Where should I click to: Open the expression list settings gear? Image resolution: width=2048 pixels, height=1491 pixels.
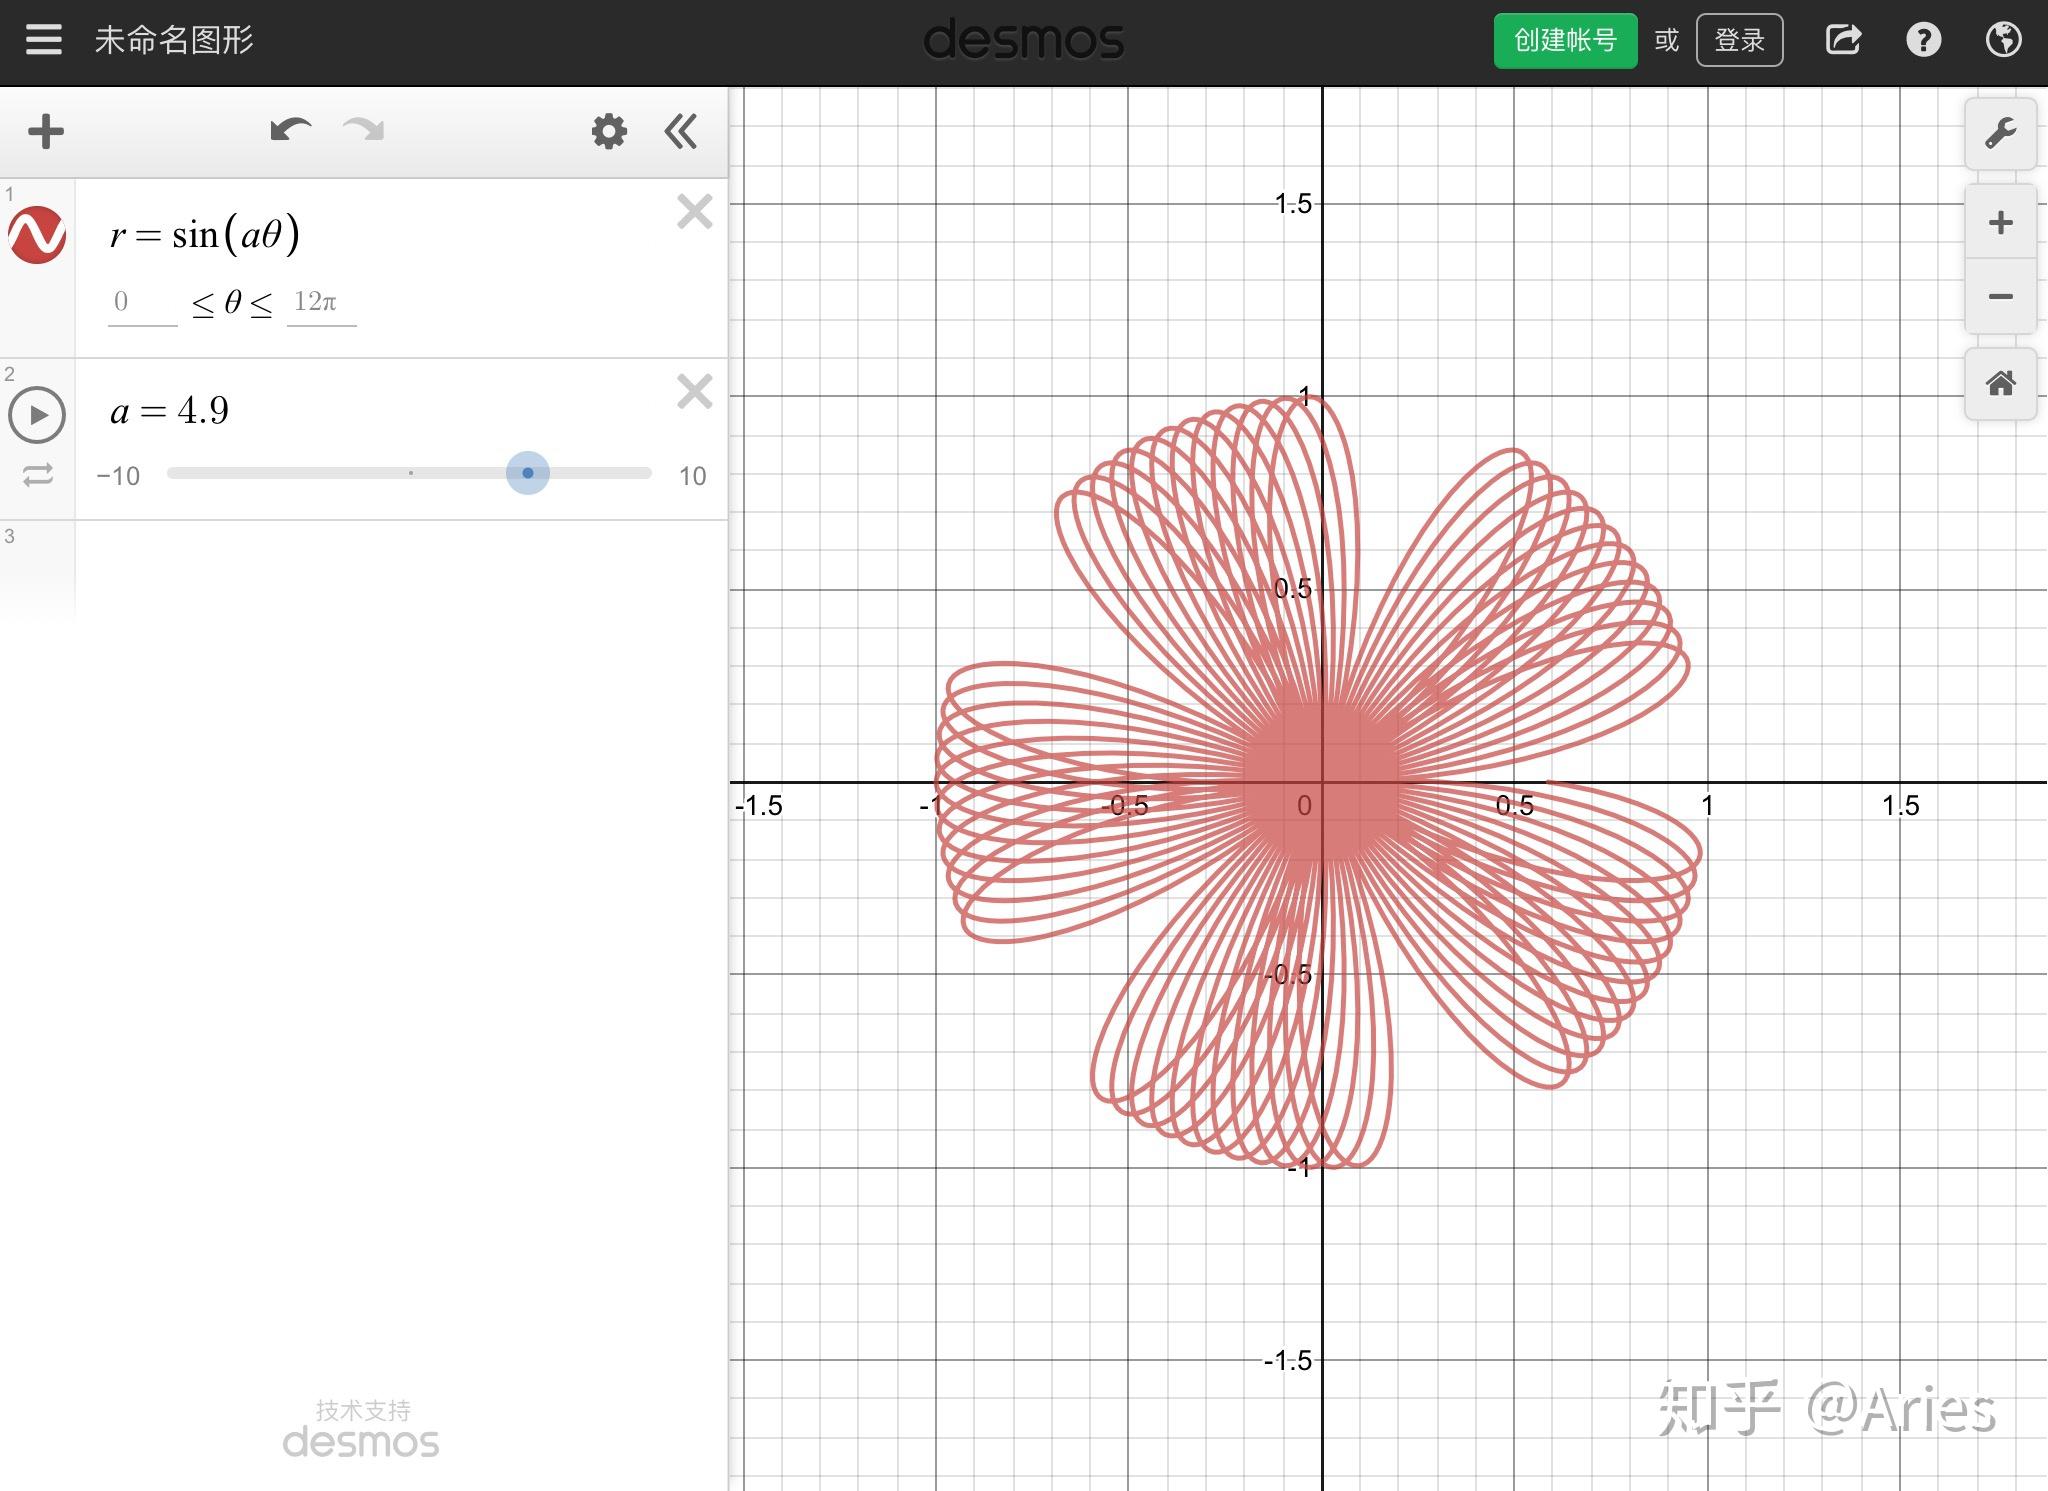608,132
